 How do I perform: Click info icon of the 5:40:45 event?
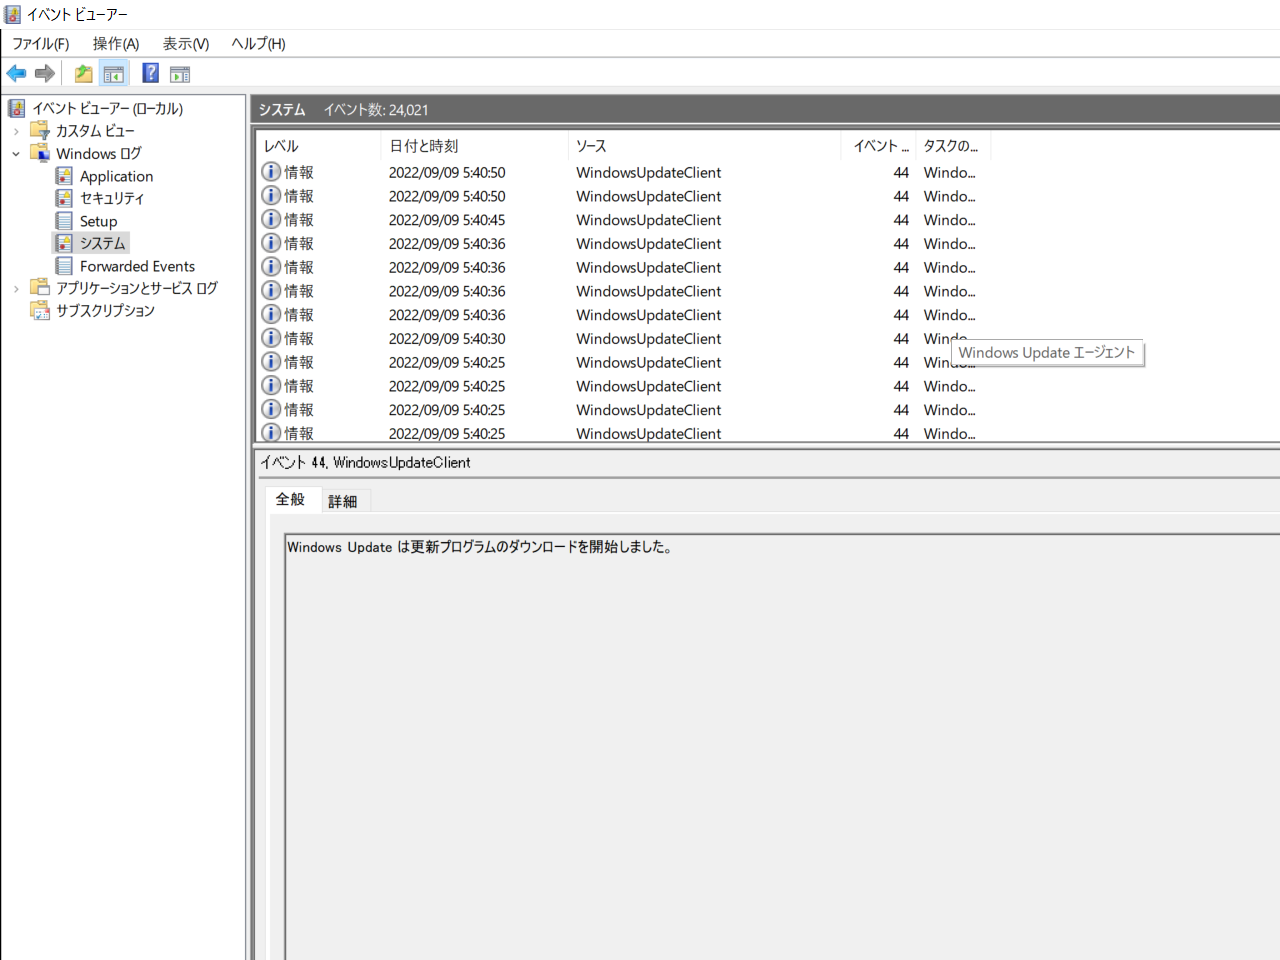click(271, 219)
